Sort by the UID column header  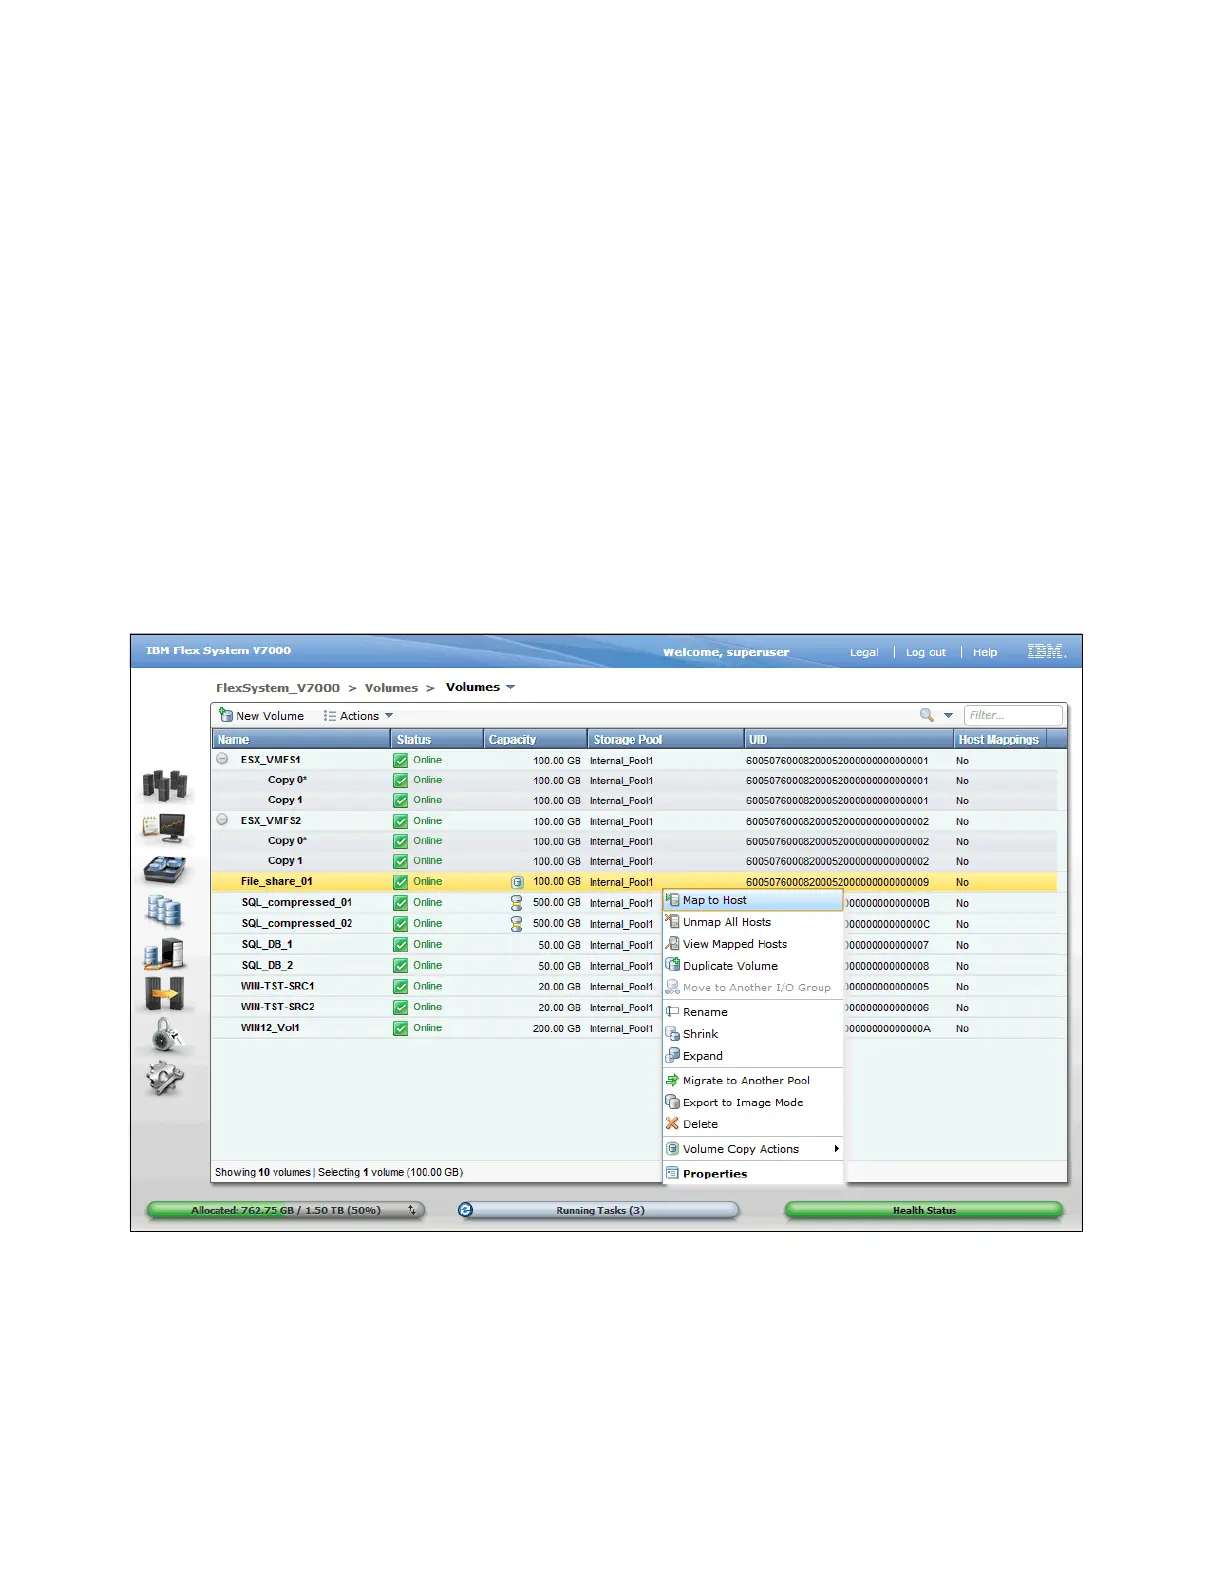click(x=849, y=740)
